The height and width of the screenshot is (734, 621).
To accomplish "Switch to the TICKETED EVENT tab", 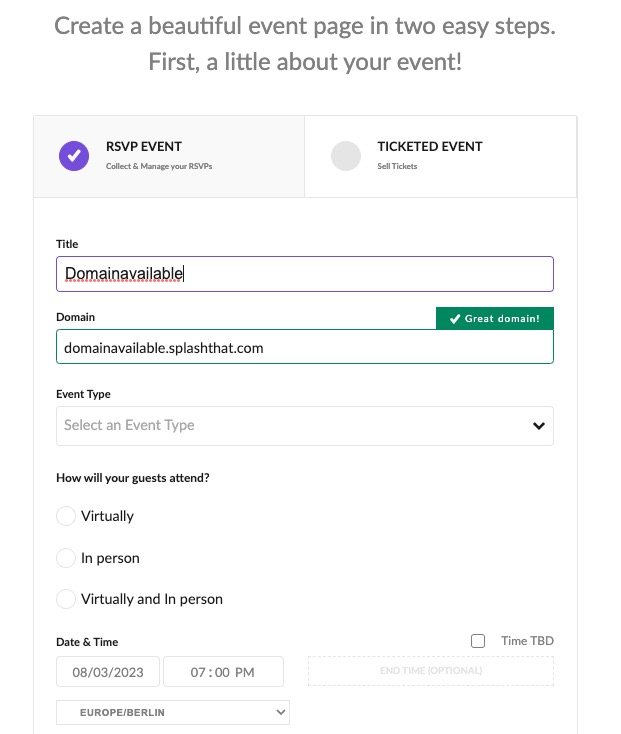I will point(430,147).
